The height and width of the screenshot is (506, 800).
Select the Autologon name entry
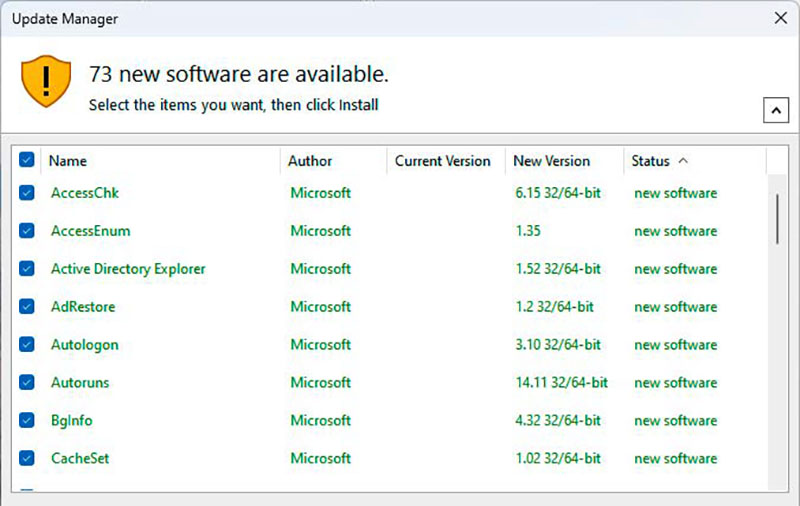click(x=85, y=345)
